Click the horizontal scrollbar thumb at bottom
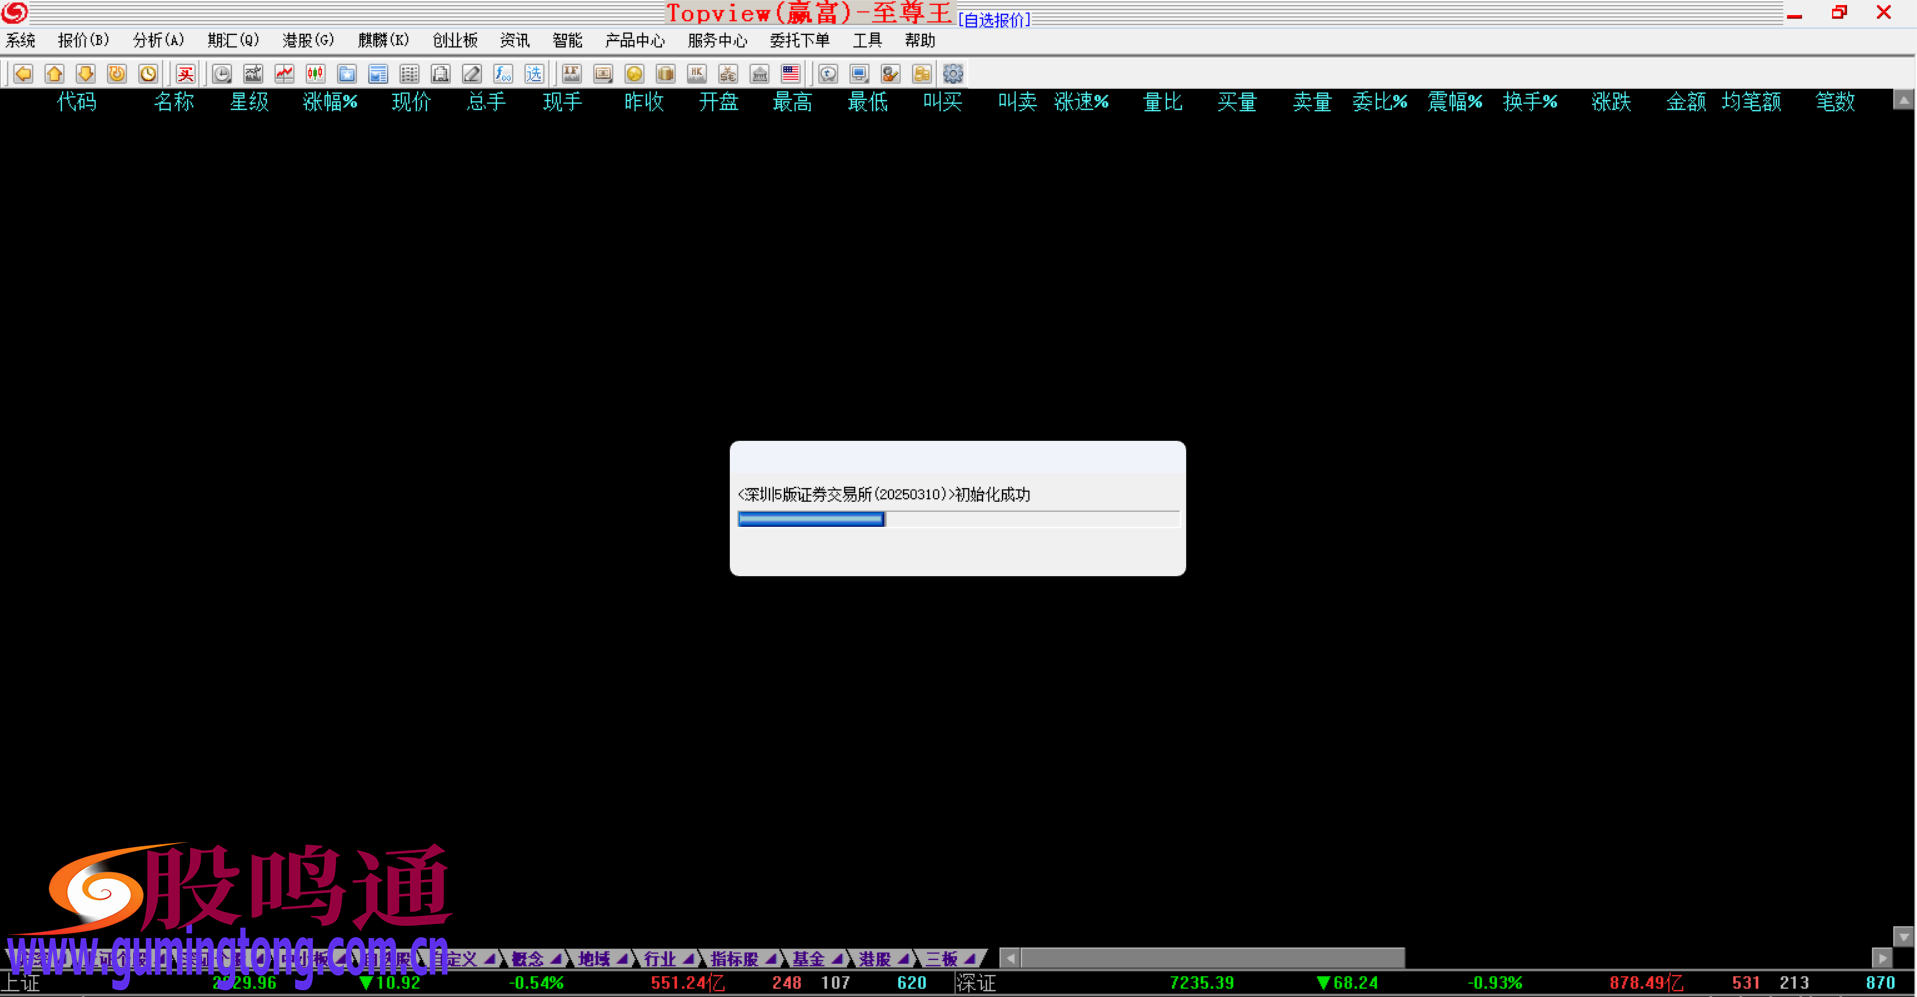The height and width of the screenshot is (997, 1917). point(1212,958)
